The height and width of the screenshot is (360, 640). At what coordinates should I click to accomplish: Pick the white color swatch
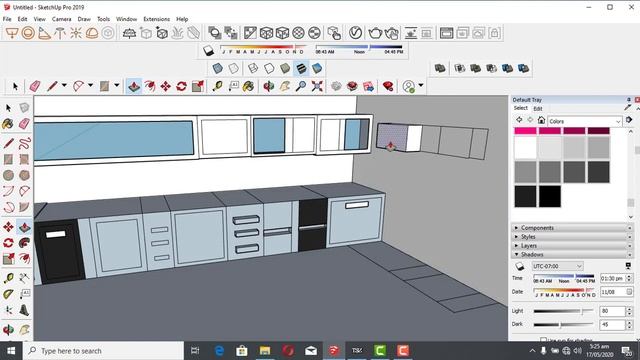pos(525,147)
